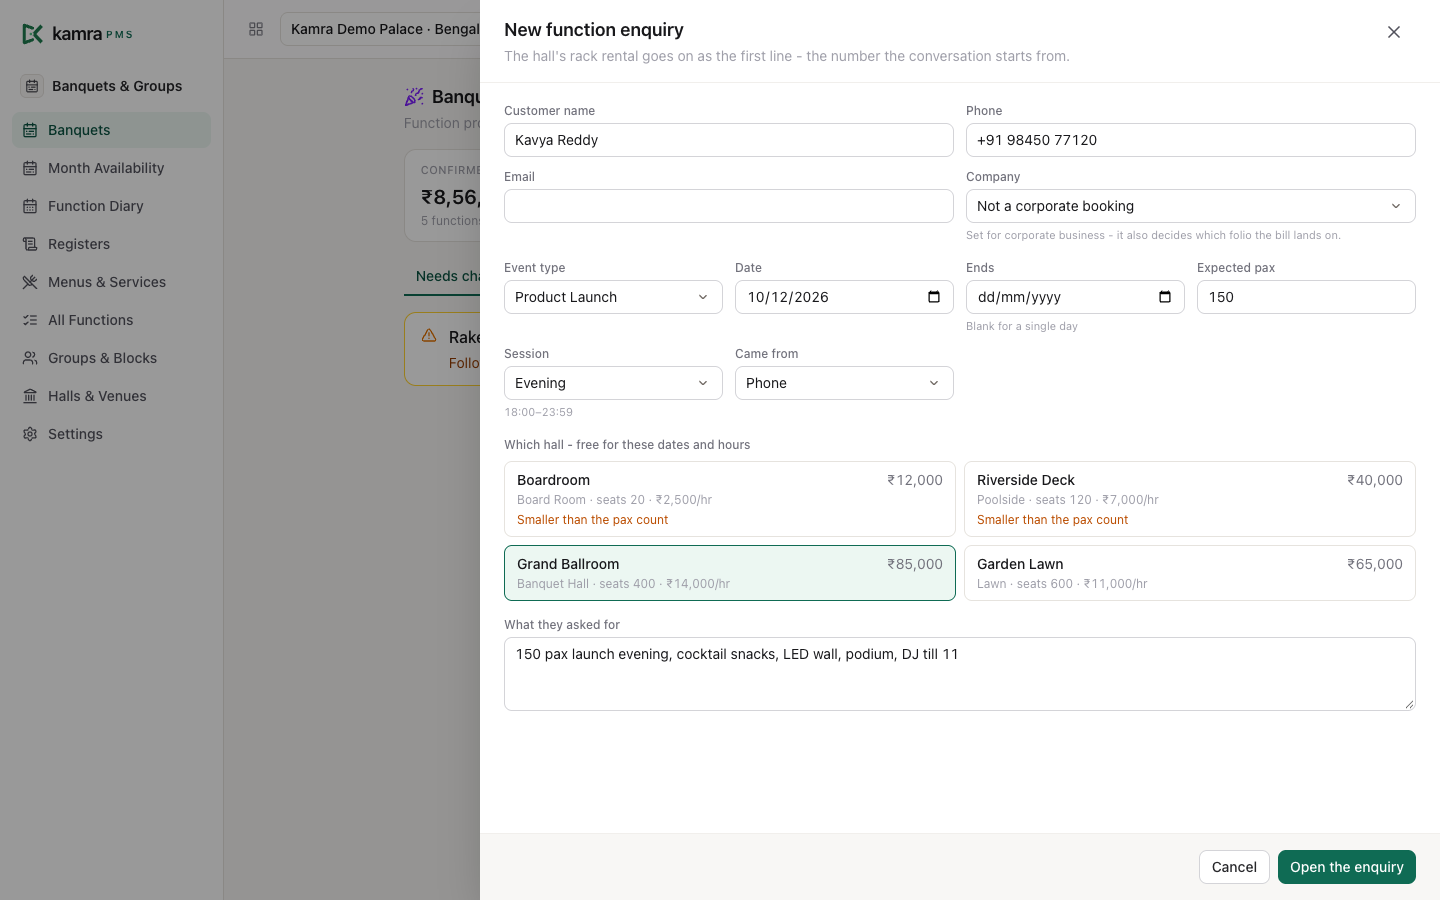
Task: Go to Menus & Services
Action: click(x=111, y=282)
